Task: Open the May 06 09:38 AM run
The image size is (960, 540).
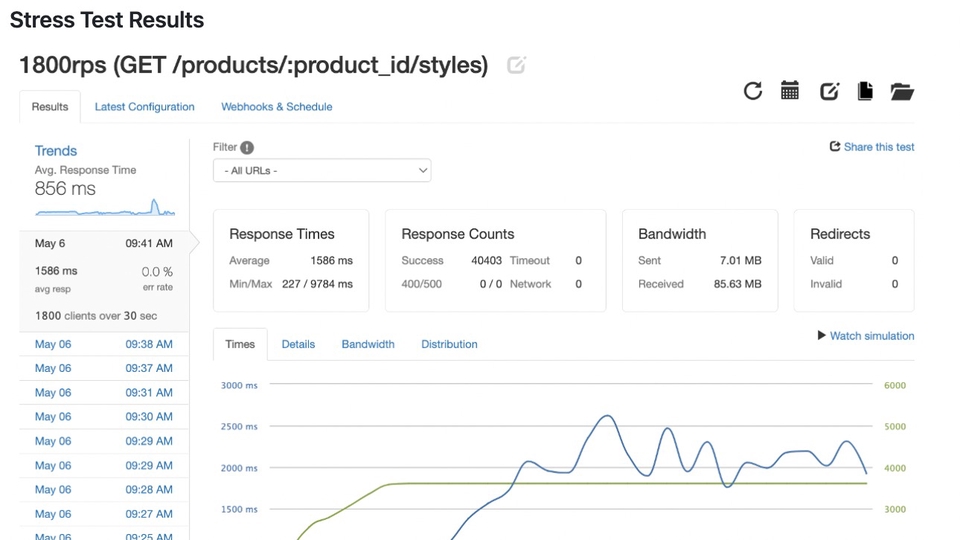Action: click(104, 344)
